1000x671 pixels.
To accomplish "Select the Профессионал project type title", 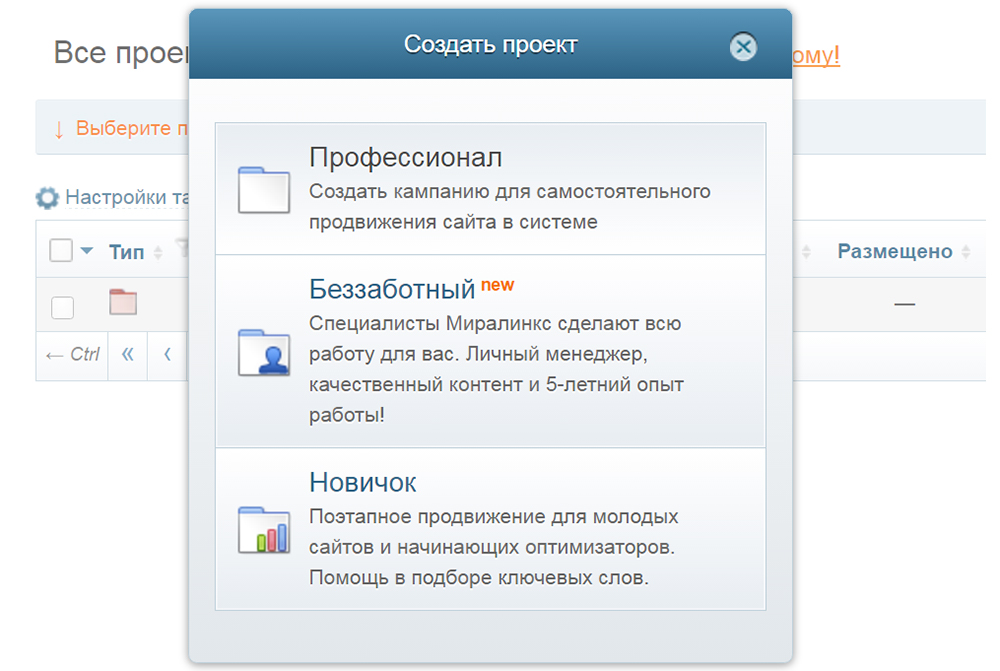I will [x=405, y=158].
